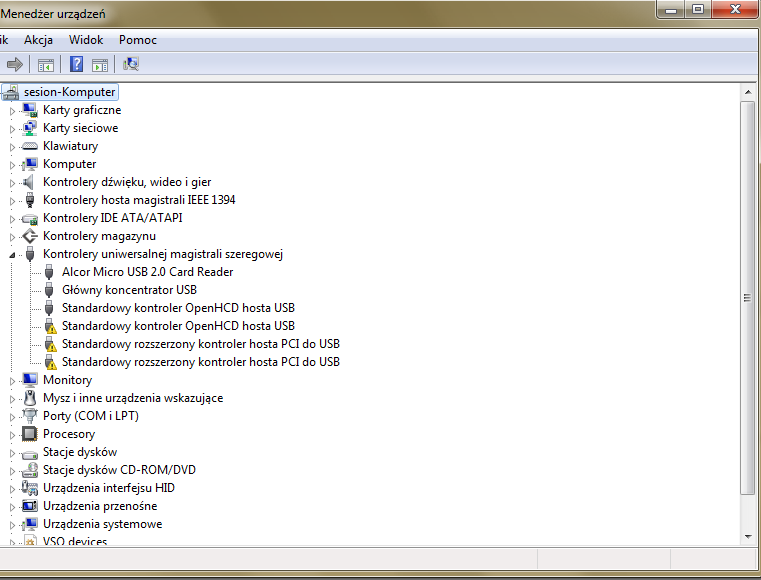761x580 pixels.
Task: Scan for hardware changes toolbar icon
Action: tap(131, 64)
